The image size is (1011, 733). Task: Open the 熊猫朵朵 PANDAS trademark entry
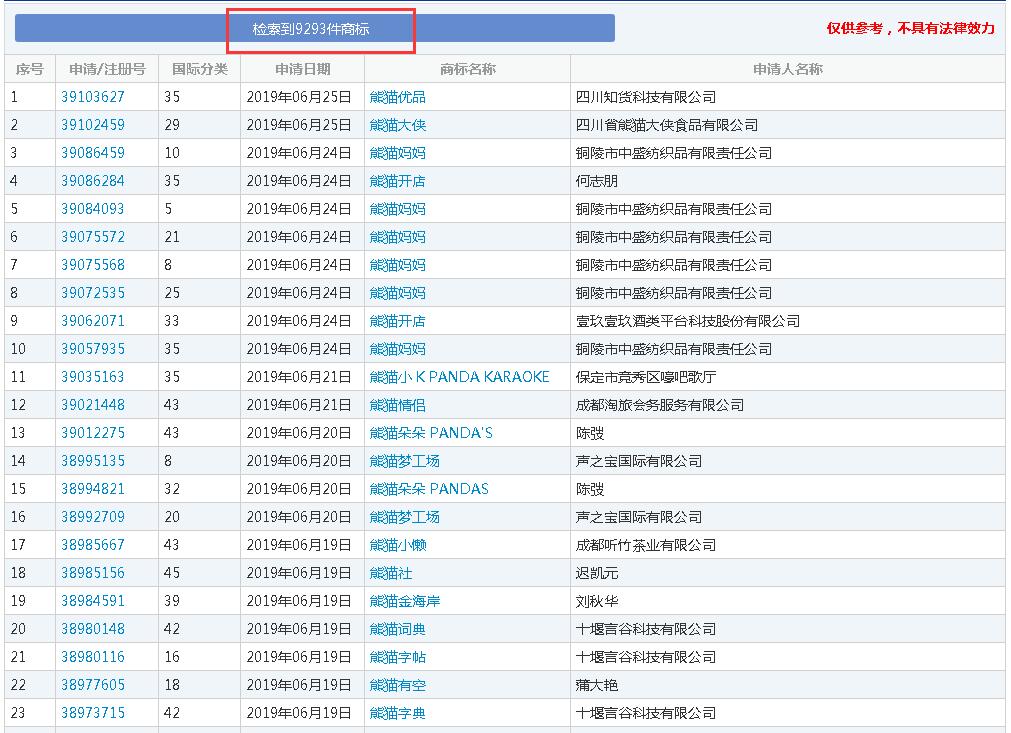429,489
